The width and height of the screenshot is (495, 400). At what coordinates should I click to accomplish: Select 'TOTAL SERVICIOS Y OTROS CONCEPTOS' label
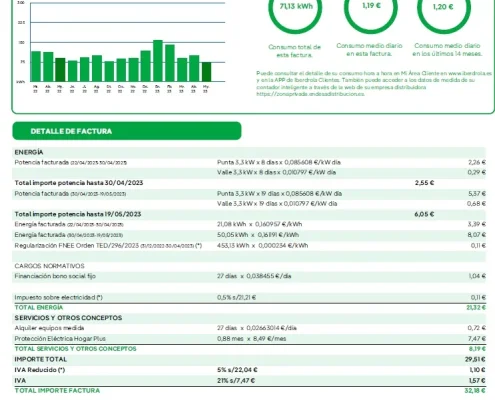[x=75, y=349]
